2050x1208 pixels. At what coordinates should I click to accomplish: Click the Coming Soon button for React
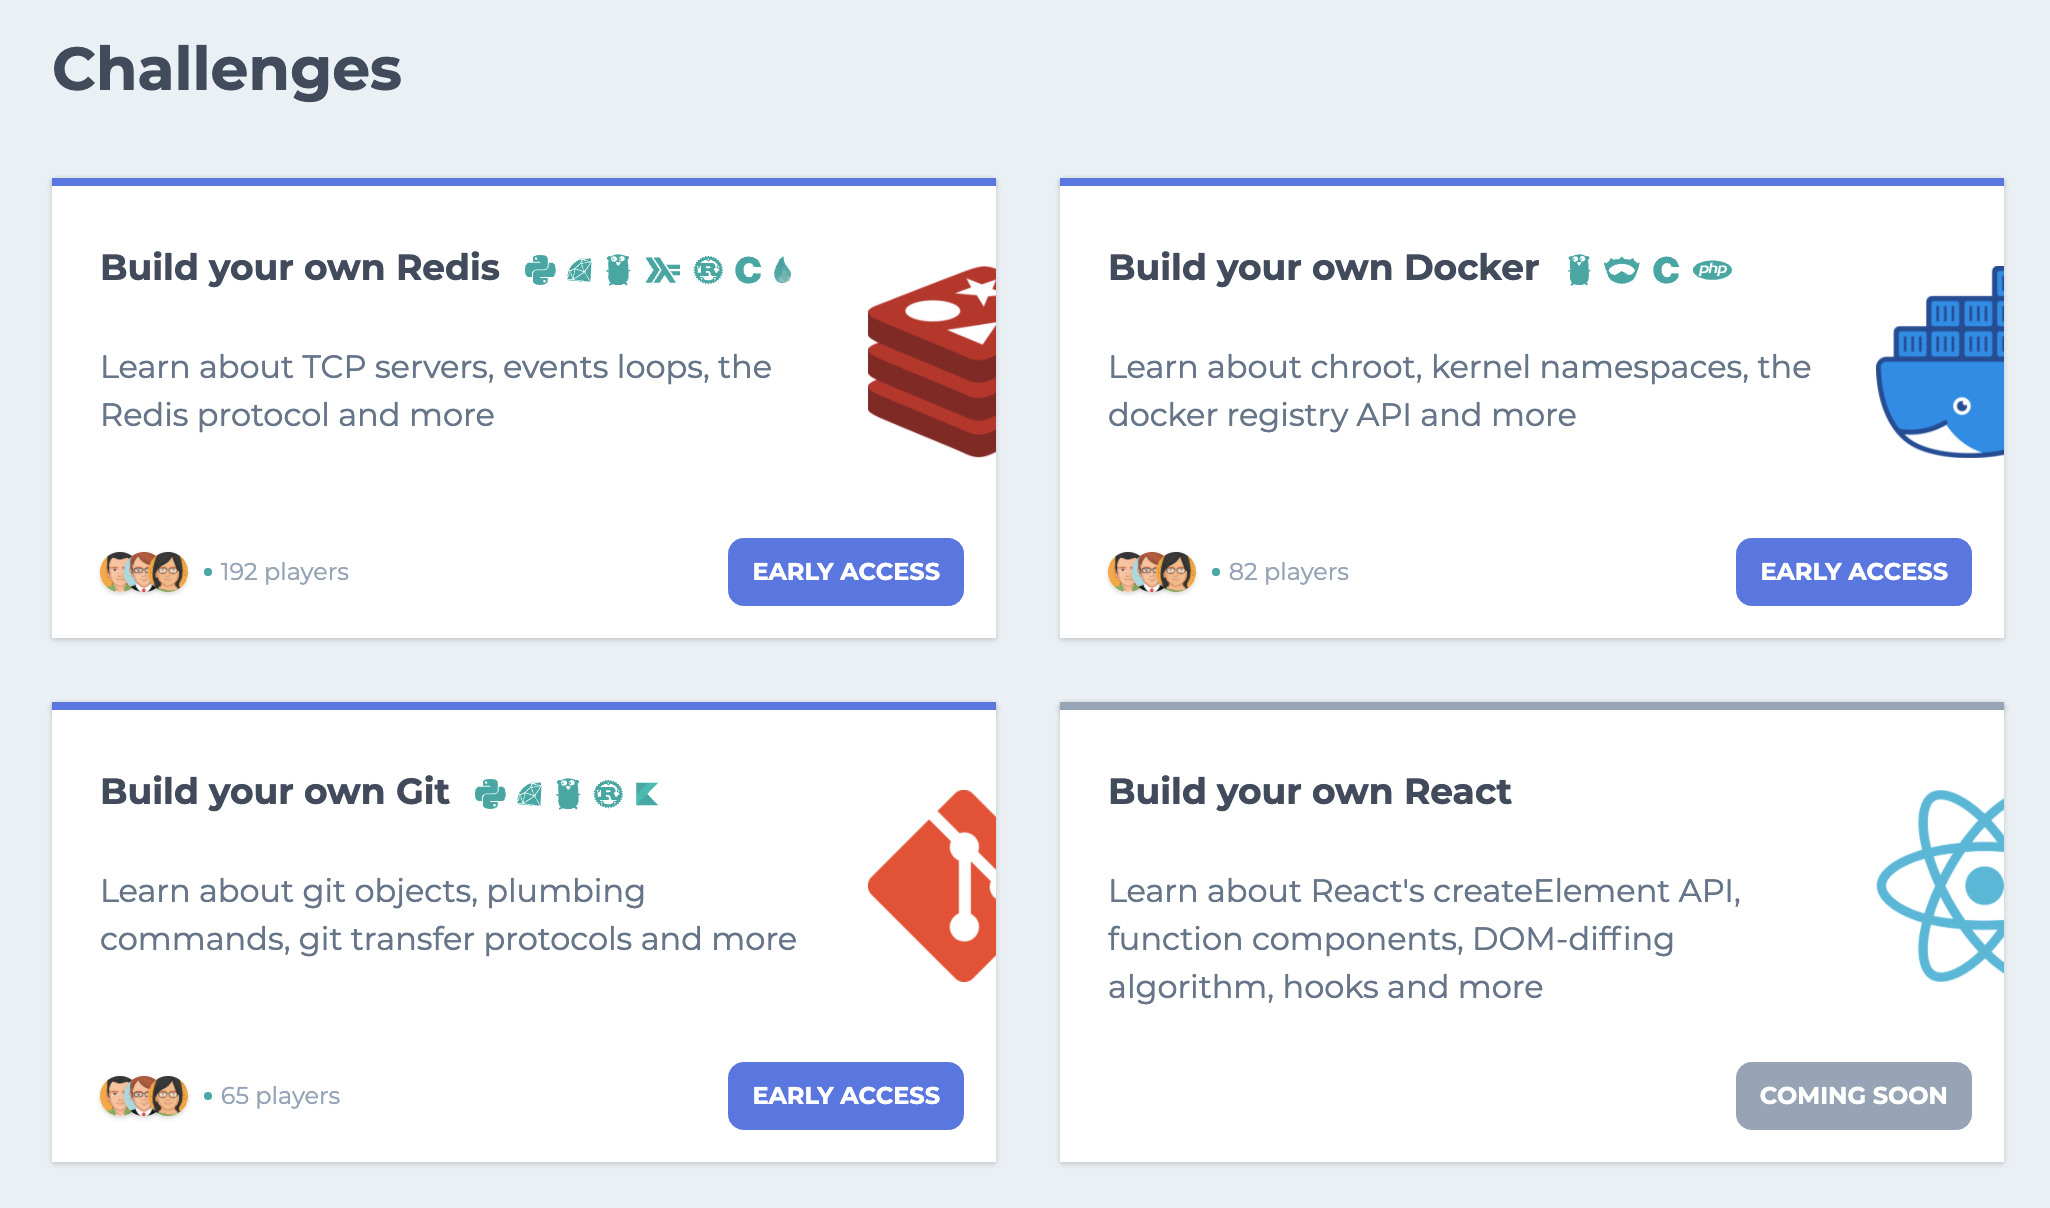tap(1853, 1096)
